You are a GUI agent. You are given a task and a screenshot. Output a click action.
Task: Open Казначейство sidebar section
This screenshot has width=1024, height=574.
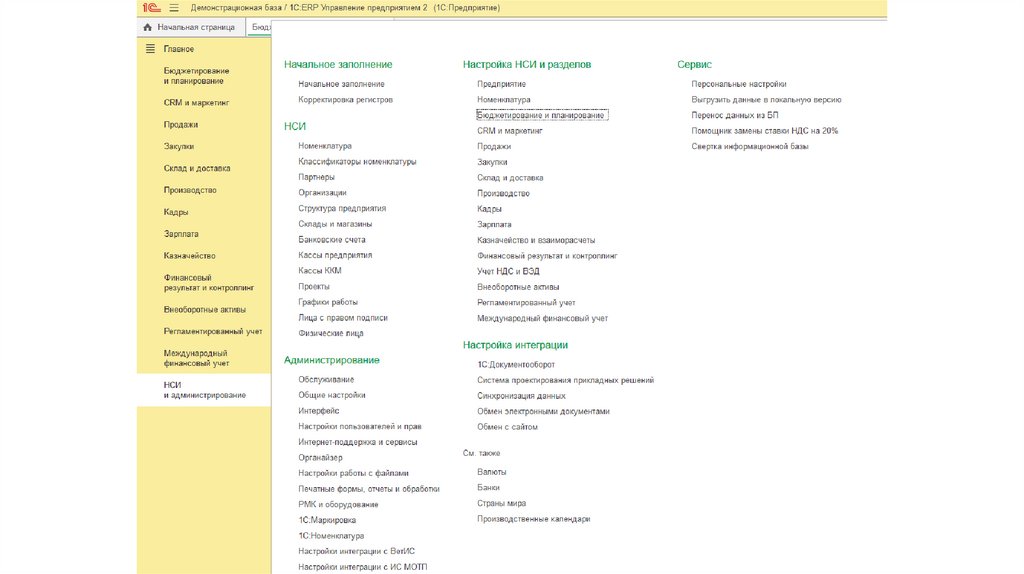[189, 256]
